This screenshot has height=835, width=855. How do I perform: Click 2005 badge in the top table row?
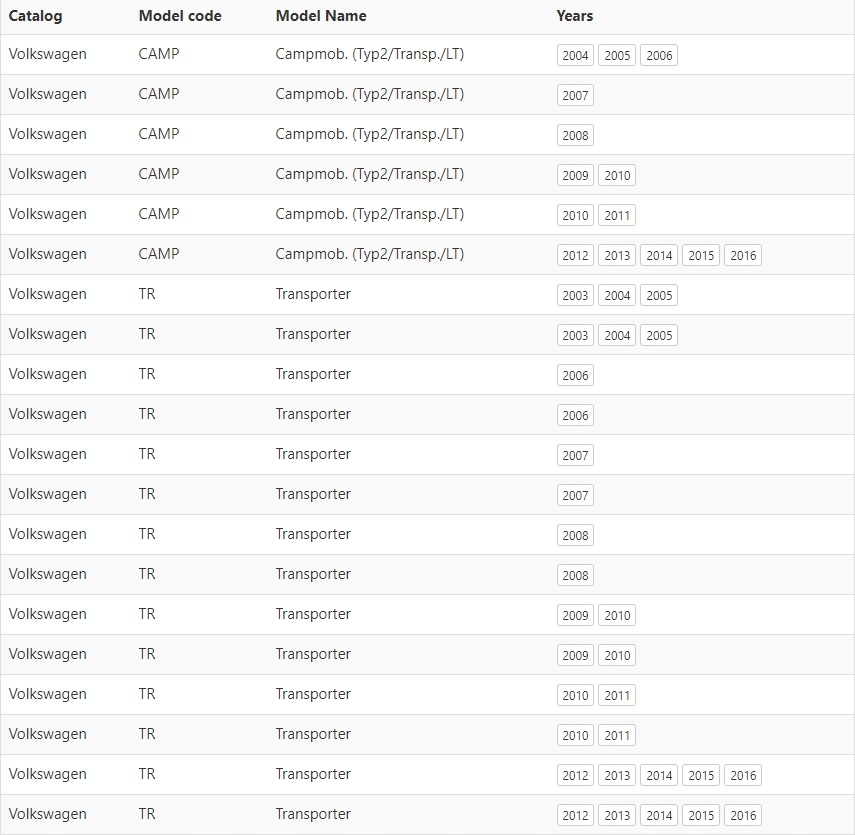tap(617, 56)
